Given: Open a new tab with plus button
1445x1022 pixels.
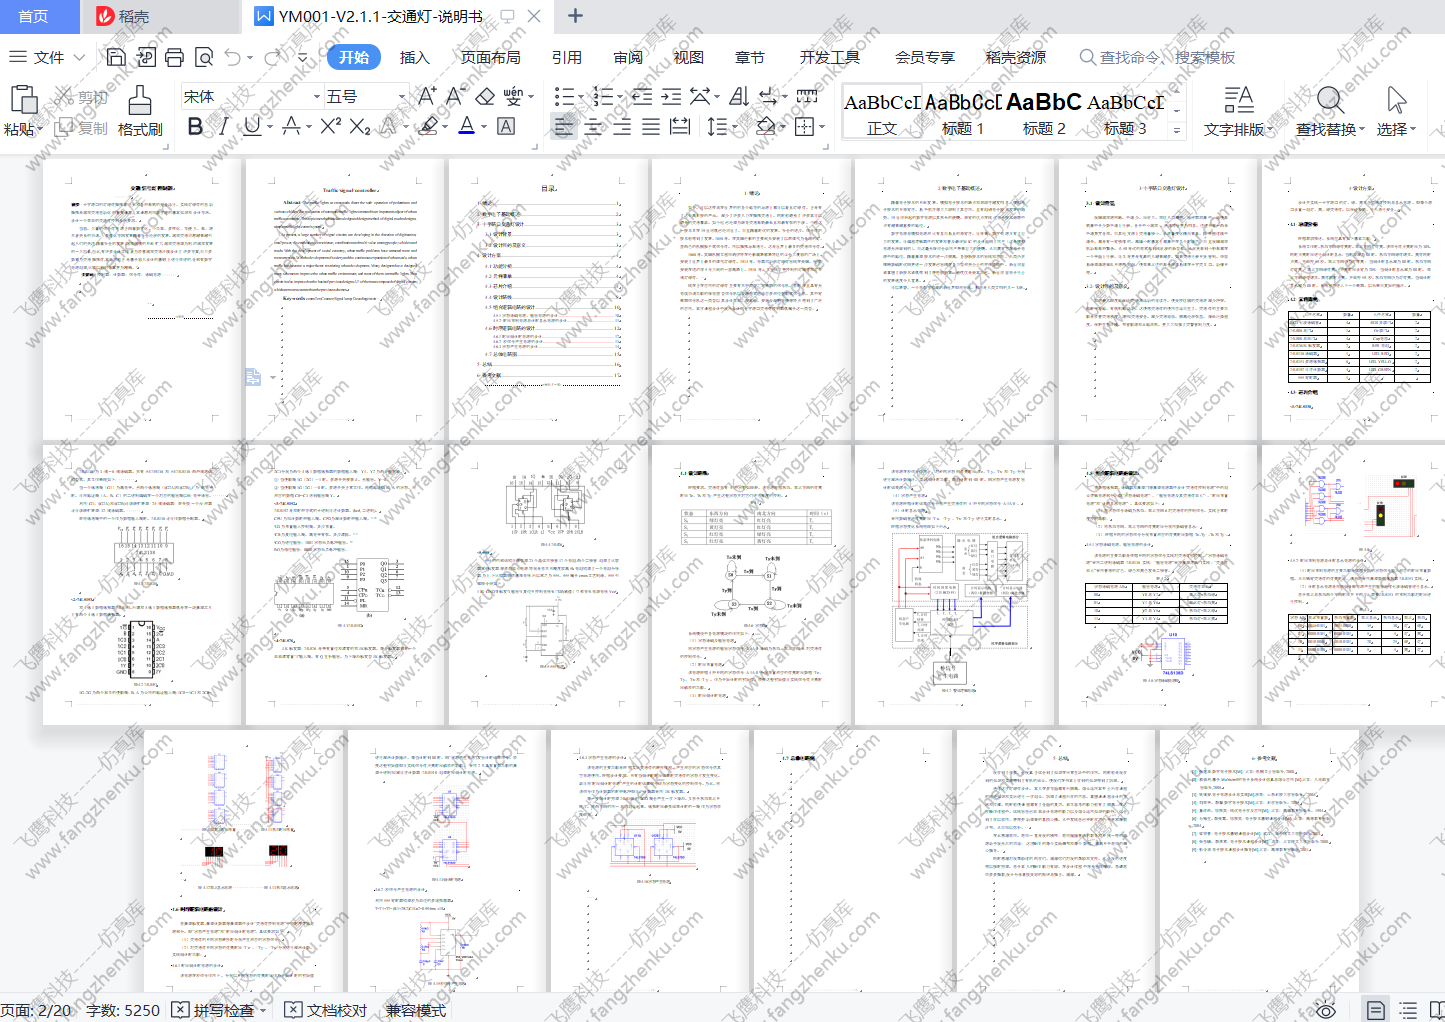Looking at the screenshot, I should [575, 16].
